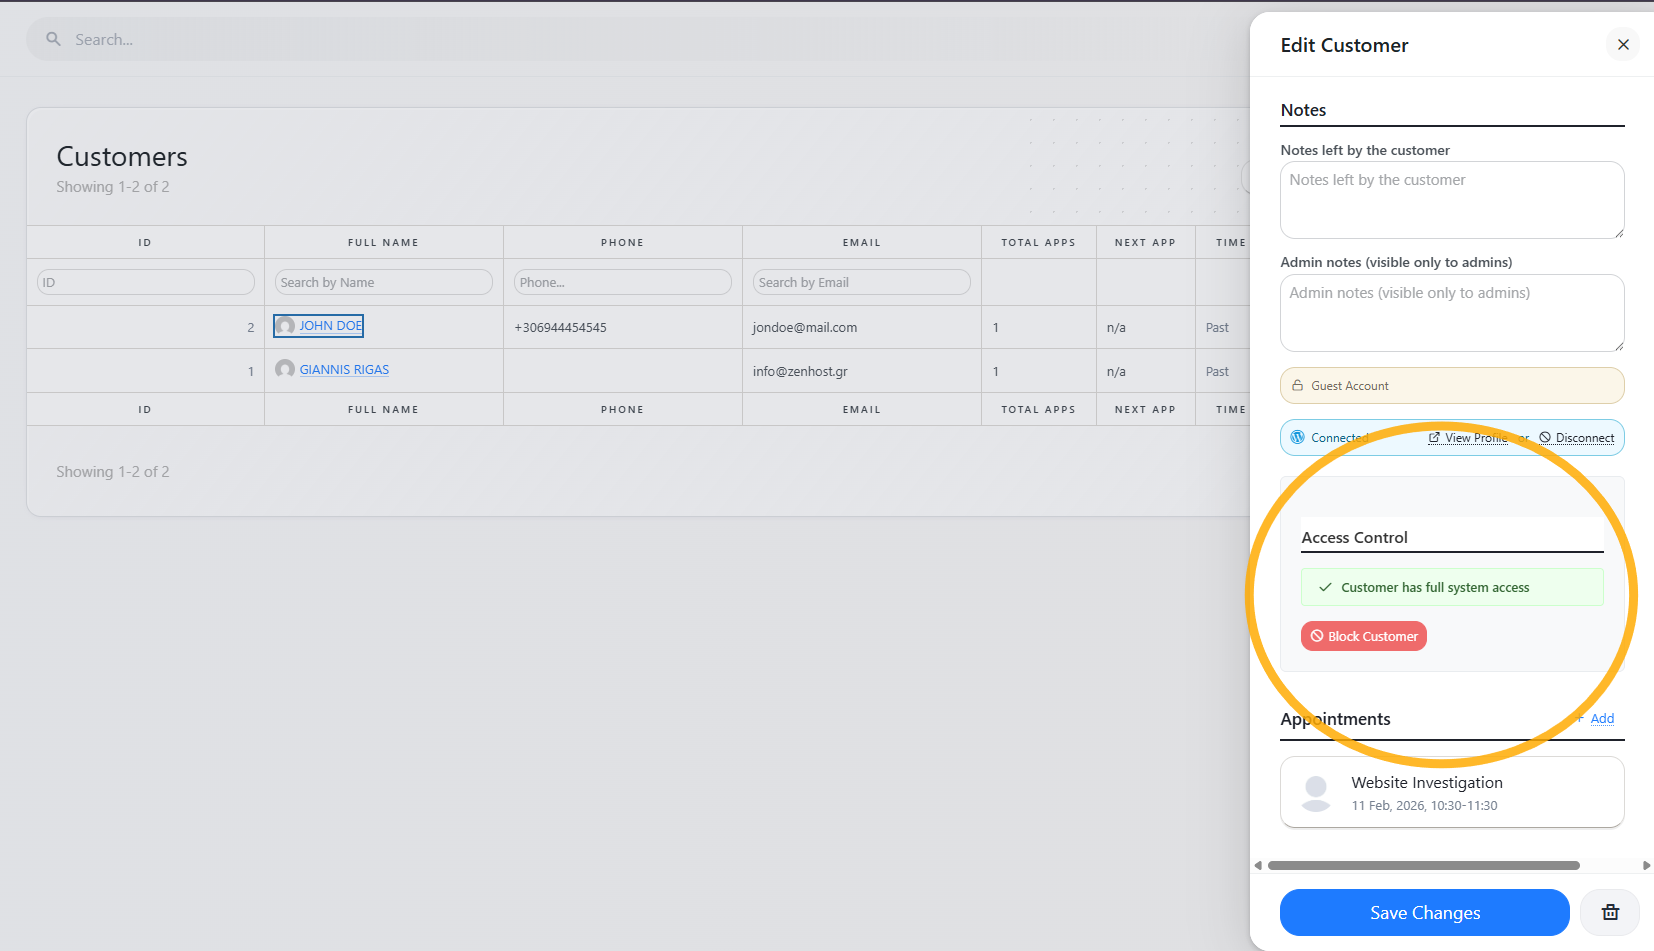This screenshot has width=1654, height=951.
Task: Click the panel's horizontal scrollbar
Action: click(1423, 866)
